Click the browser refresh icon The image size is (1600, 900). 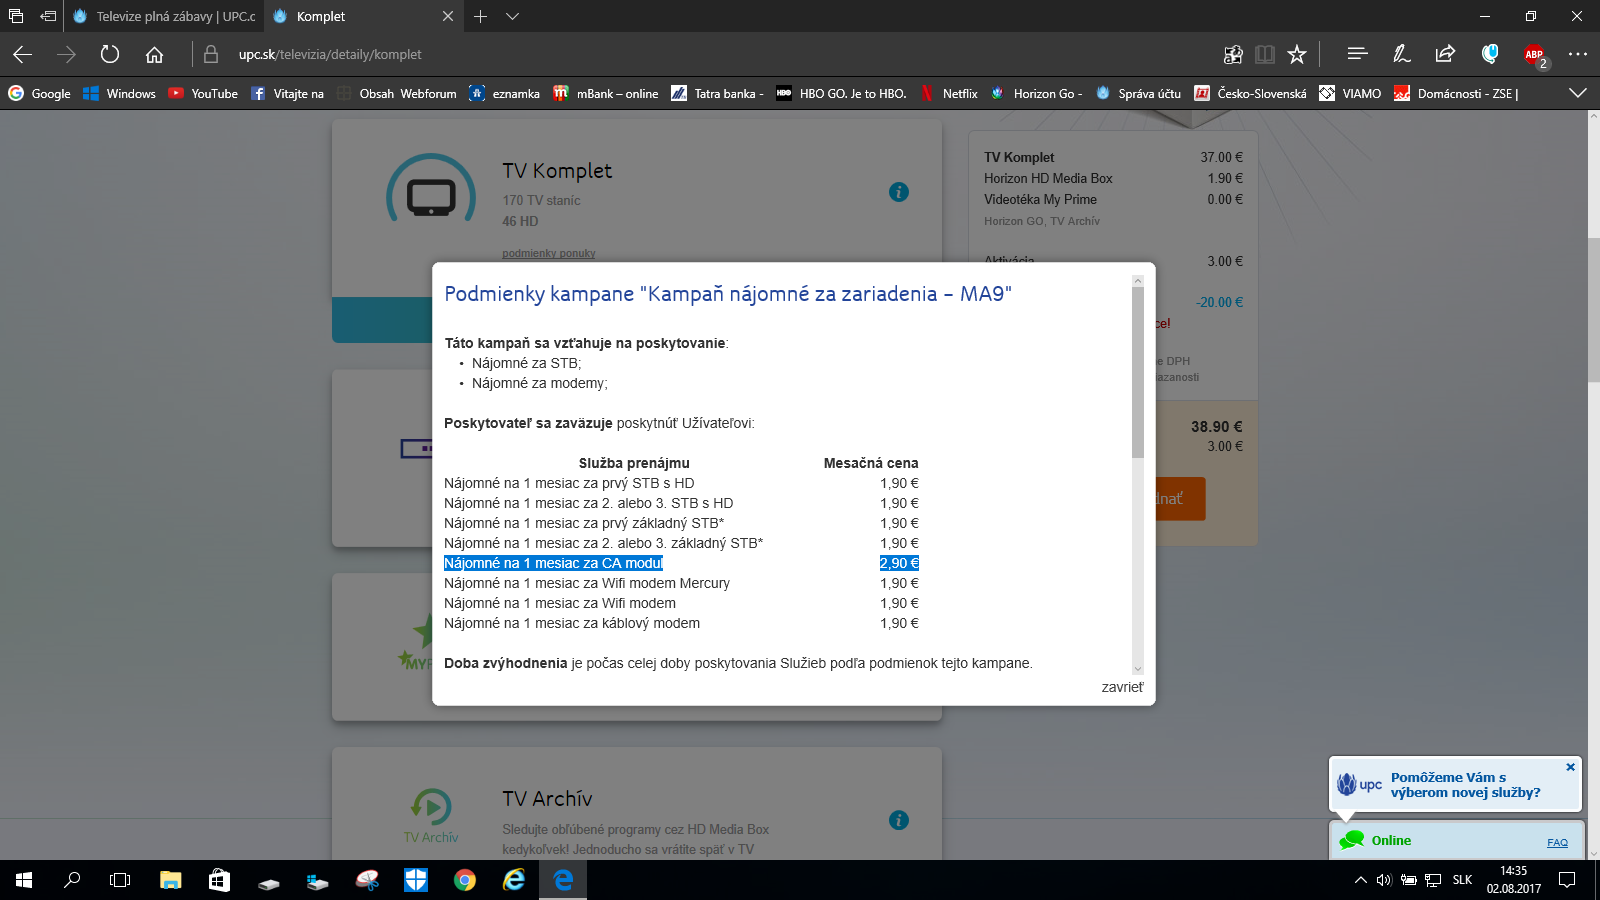pos(110,54)
